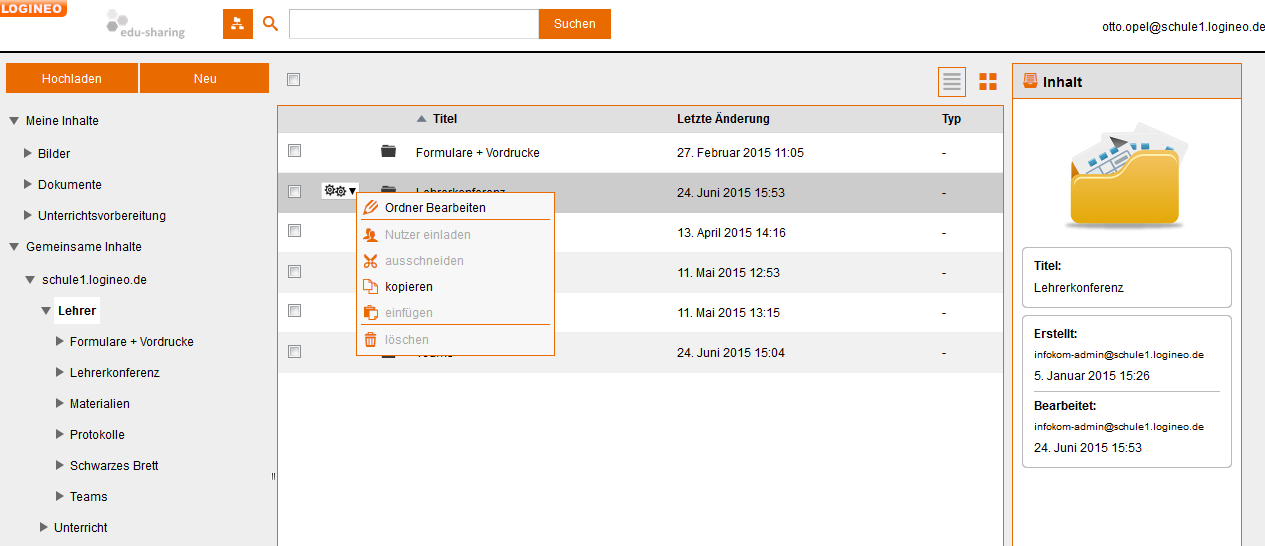Image resolution: width=1265 pixels, height=546 pixels.
Task: Open dropdown arrow next to gear on Lehrerkonferenz row
Action: pos(352,191)
